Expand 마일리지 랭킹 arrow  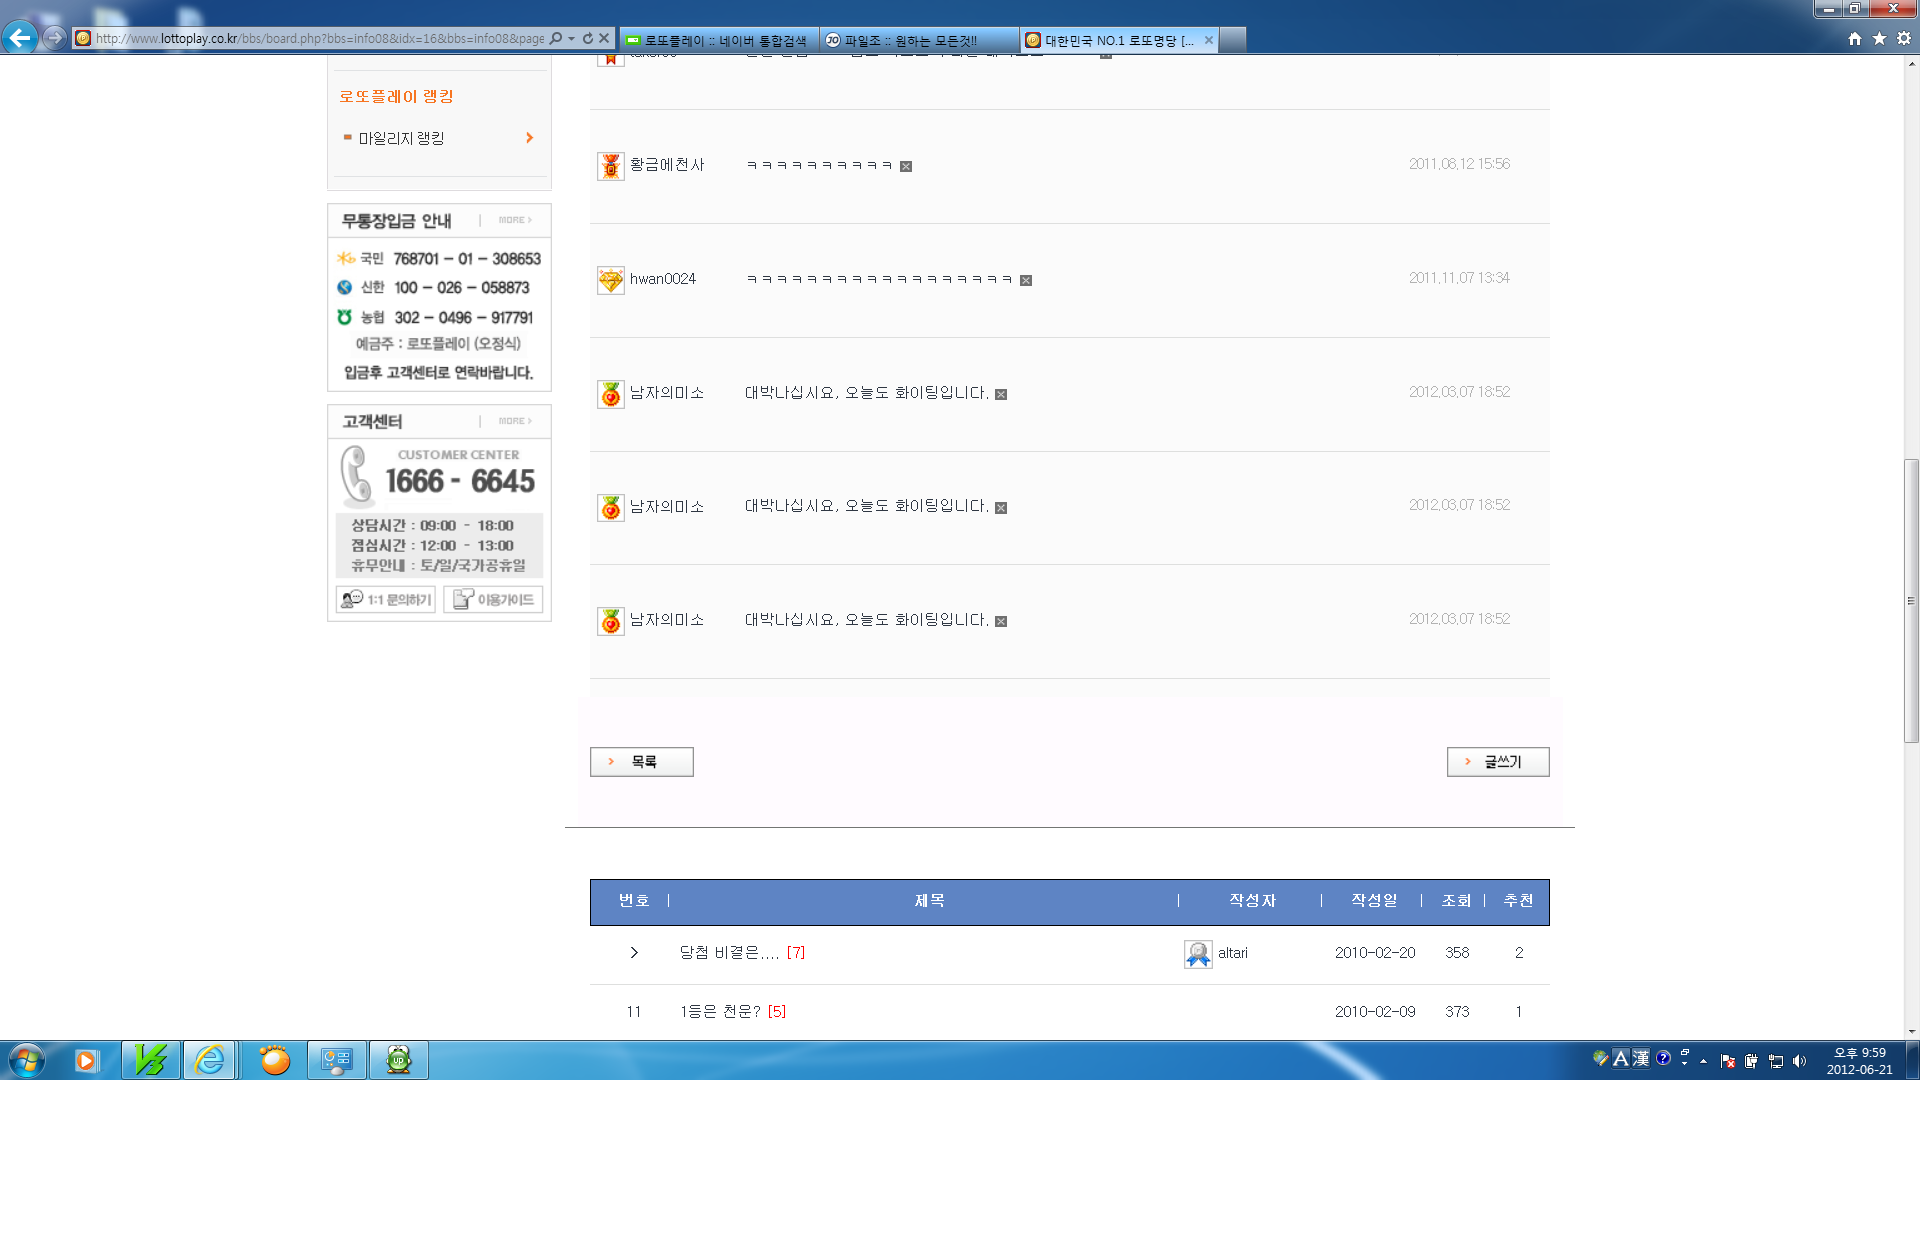point(529,138)
